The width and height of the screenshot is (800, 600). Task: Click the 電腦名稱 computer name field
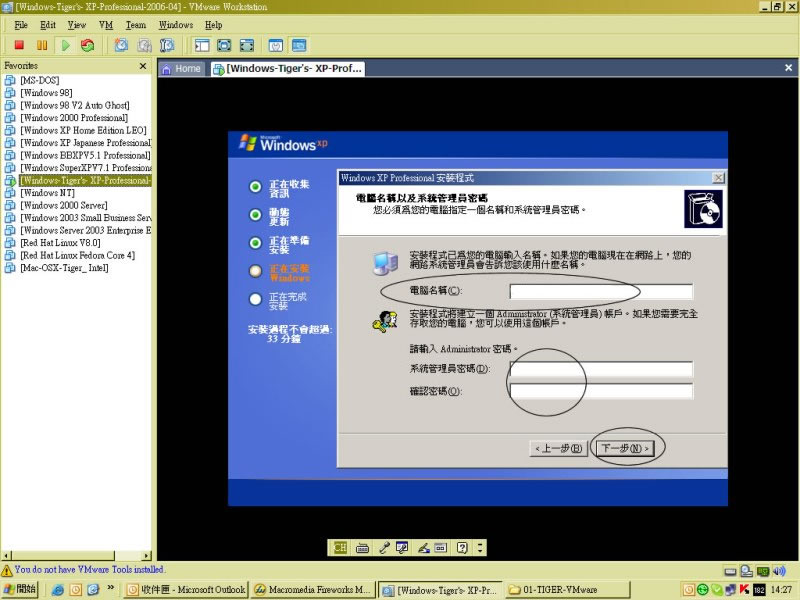point(601,291)
